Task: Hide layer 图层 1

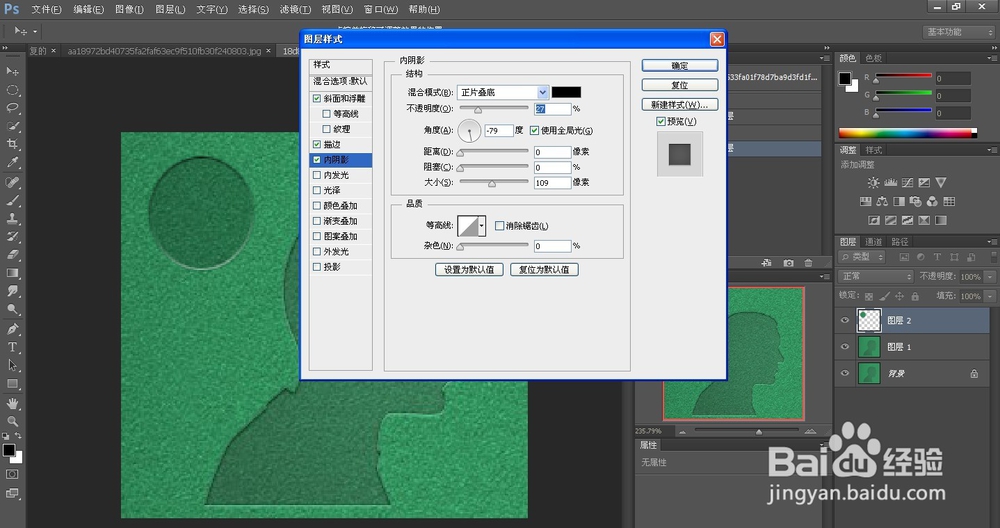Action: click(x=845, y=347)
